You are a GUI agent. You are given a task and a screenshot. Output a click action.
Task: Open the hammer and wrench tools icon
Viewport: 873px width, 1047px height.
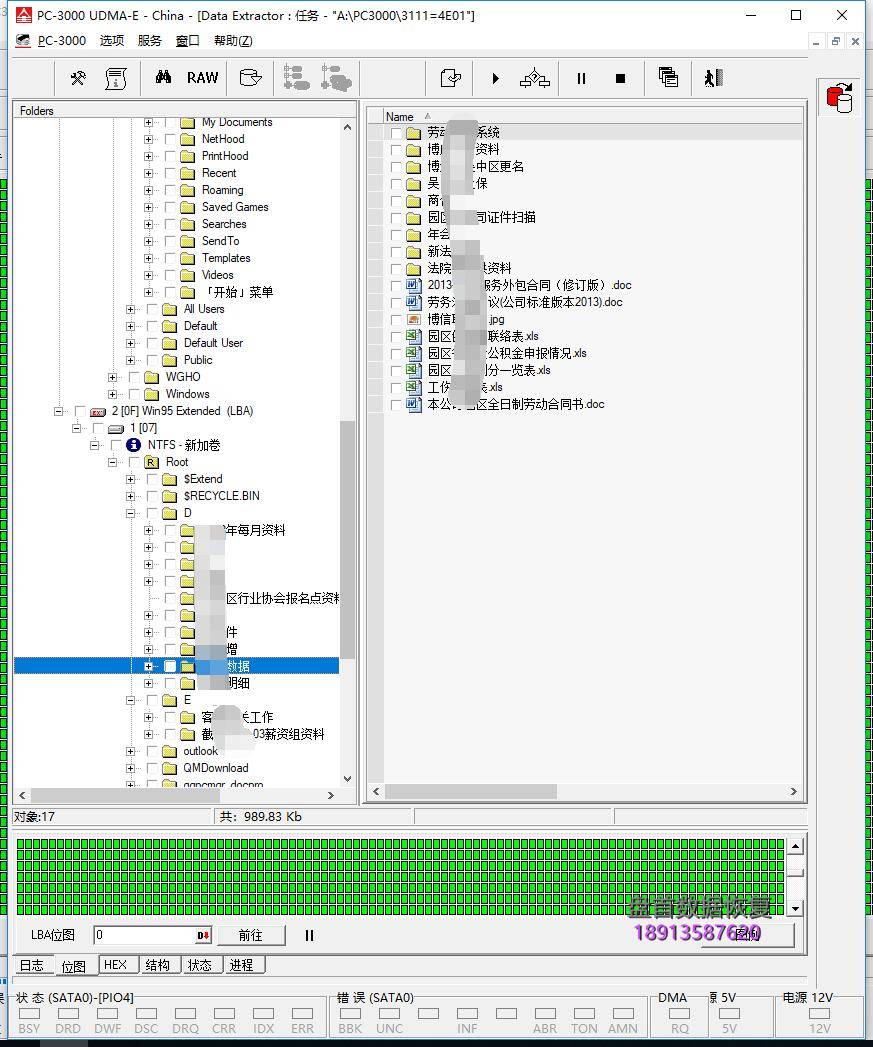[78, 78]
